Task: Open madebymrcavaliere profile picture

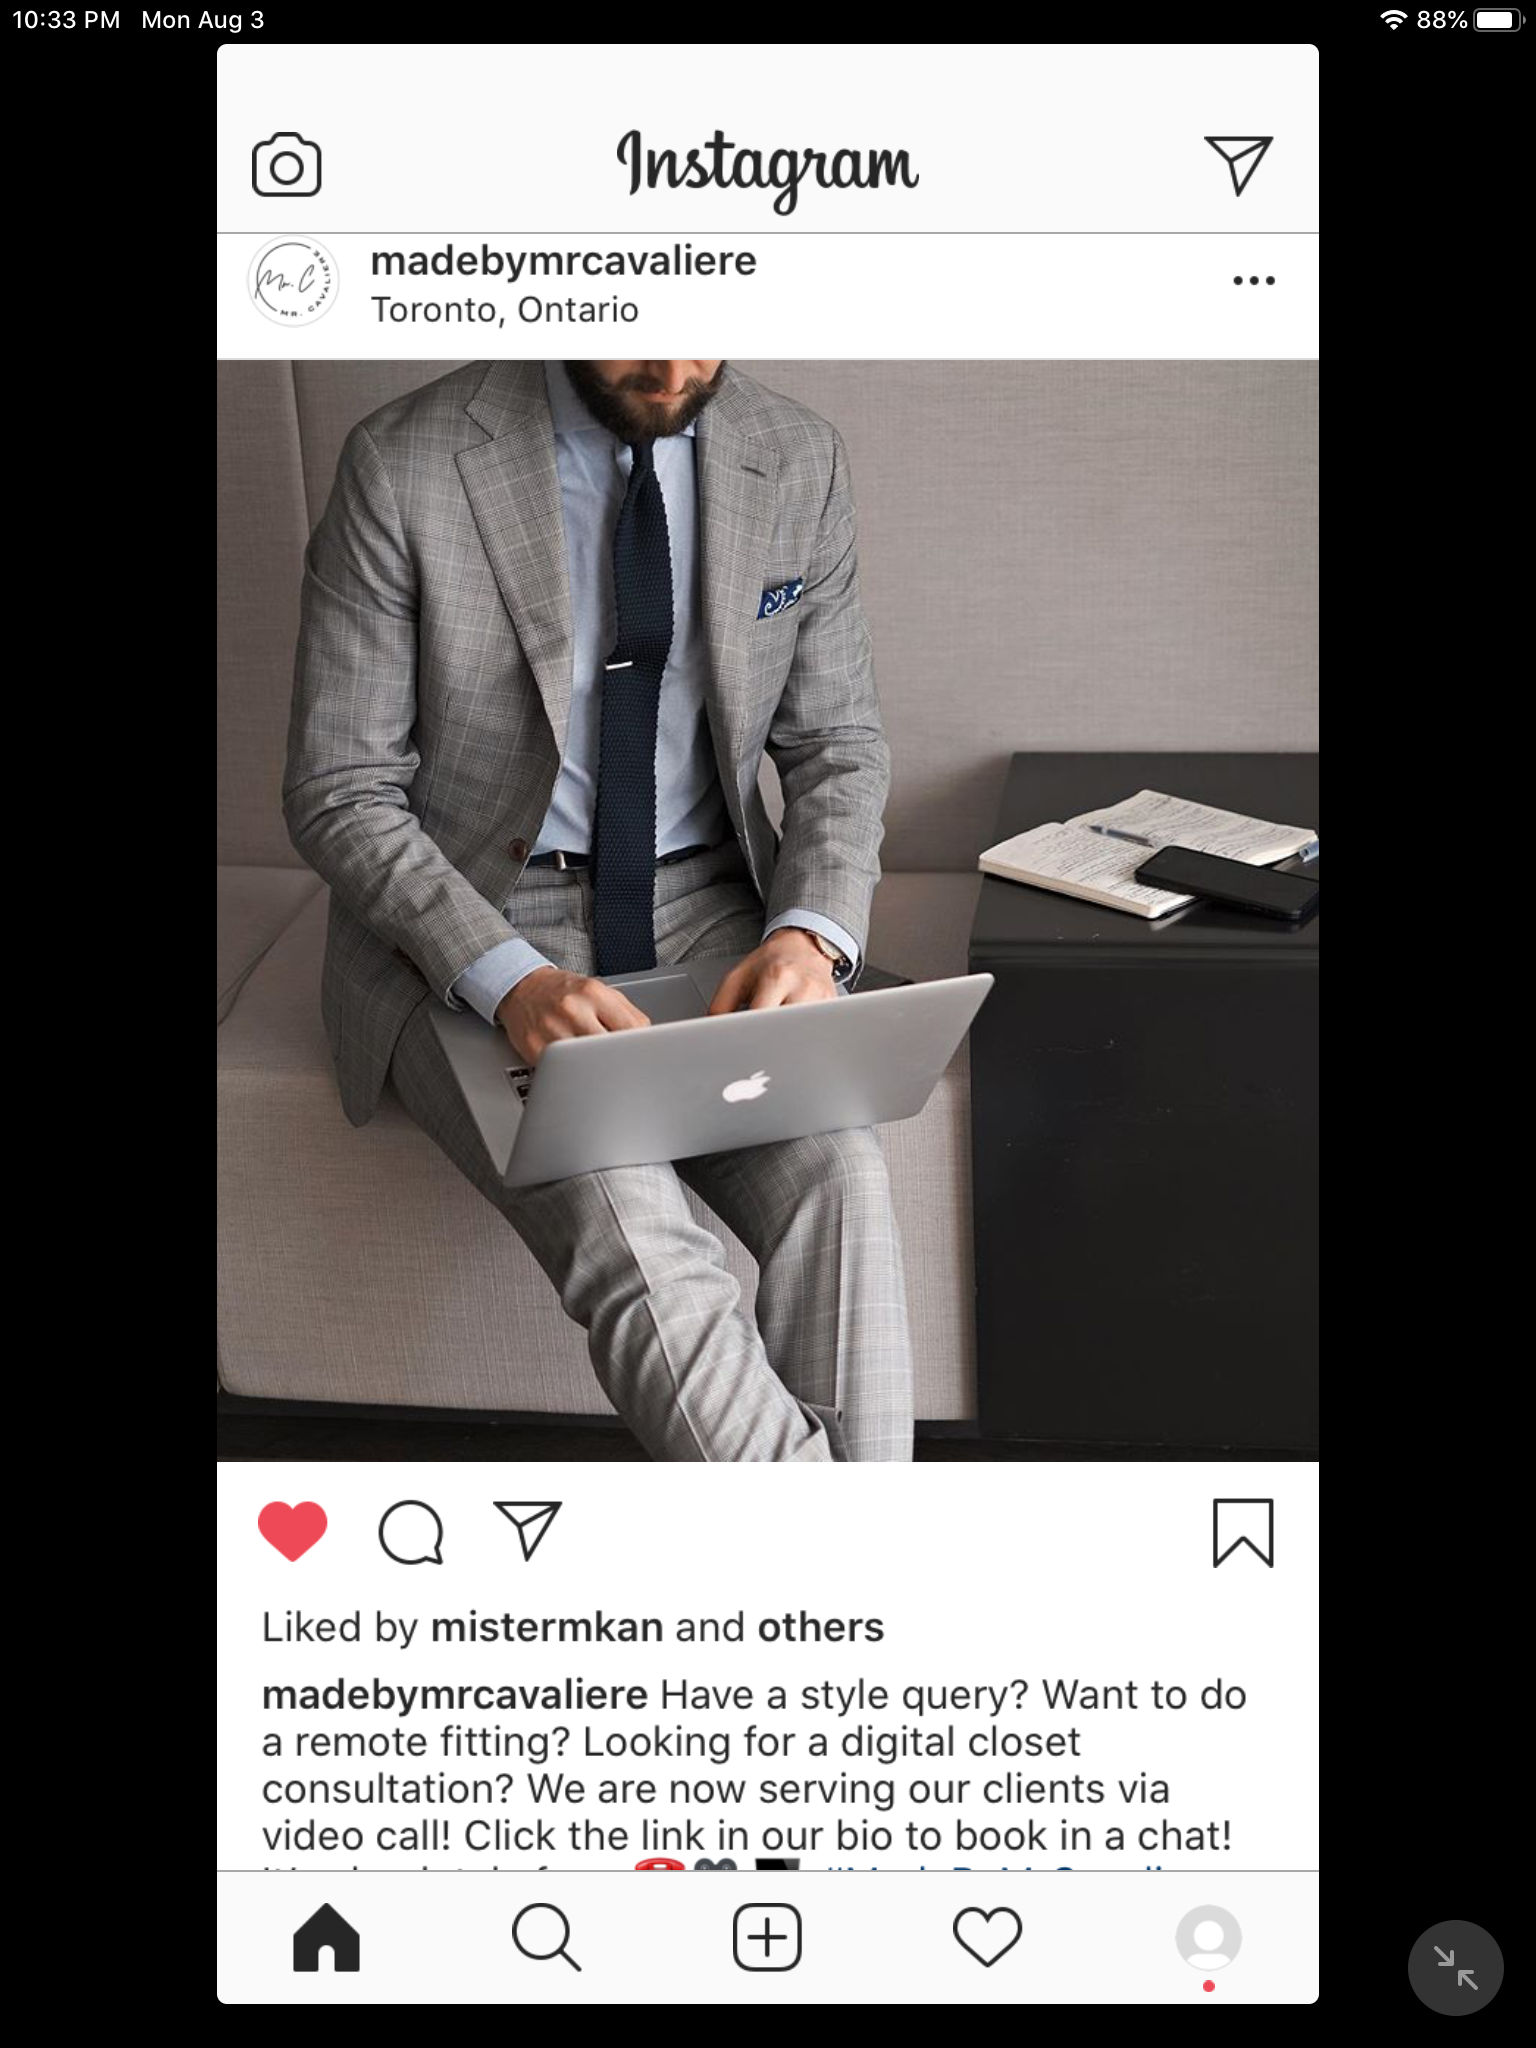Action: 293,282
